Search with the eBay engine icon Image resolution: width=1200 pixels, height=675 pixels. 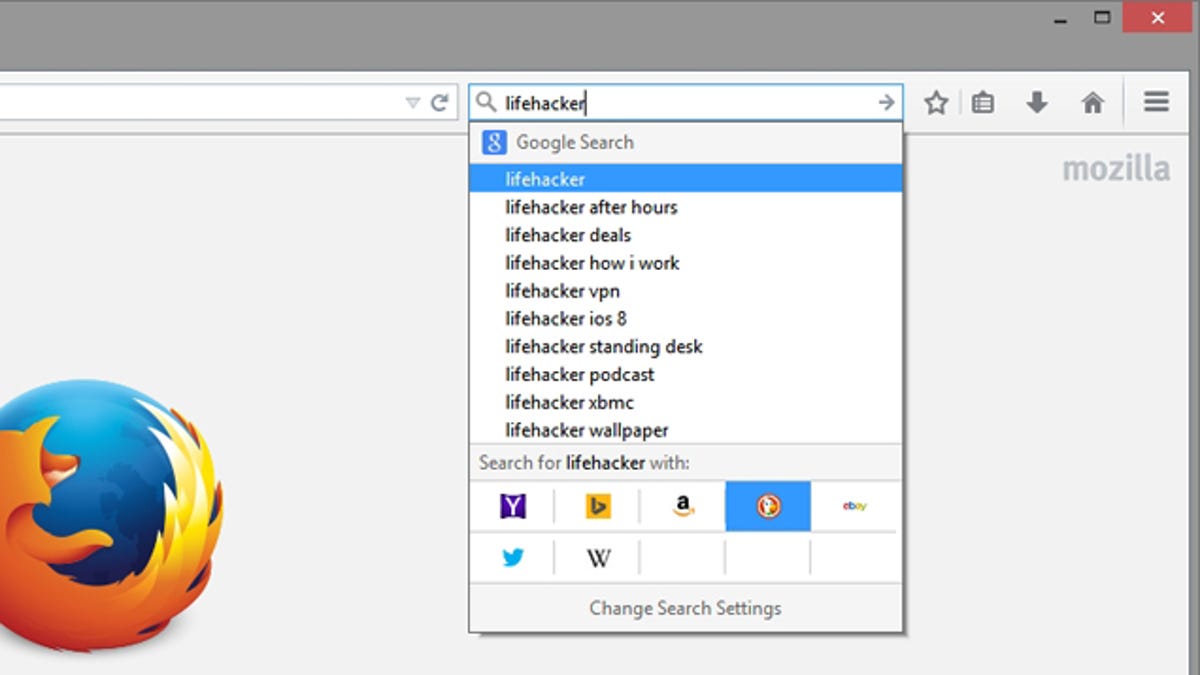pyautogui.click(x=855, y=506)
